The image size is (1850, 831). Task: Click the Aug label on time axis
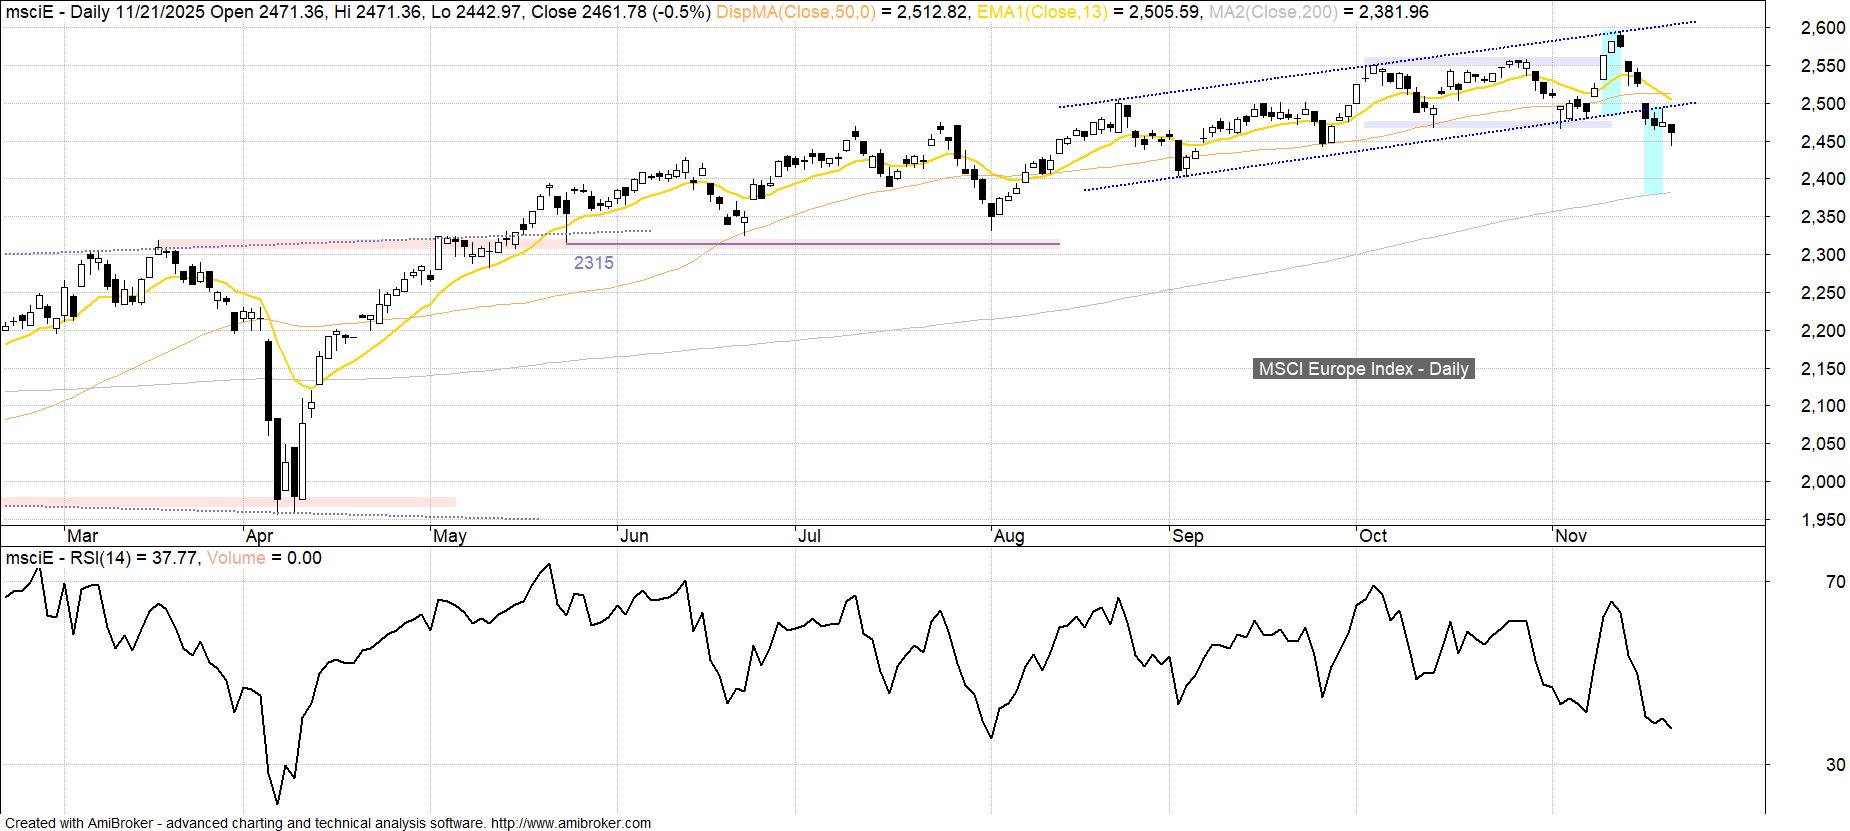point(1008,536)
